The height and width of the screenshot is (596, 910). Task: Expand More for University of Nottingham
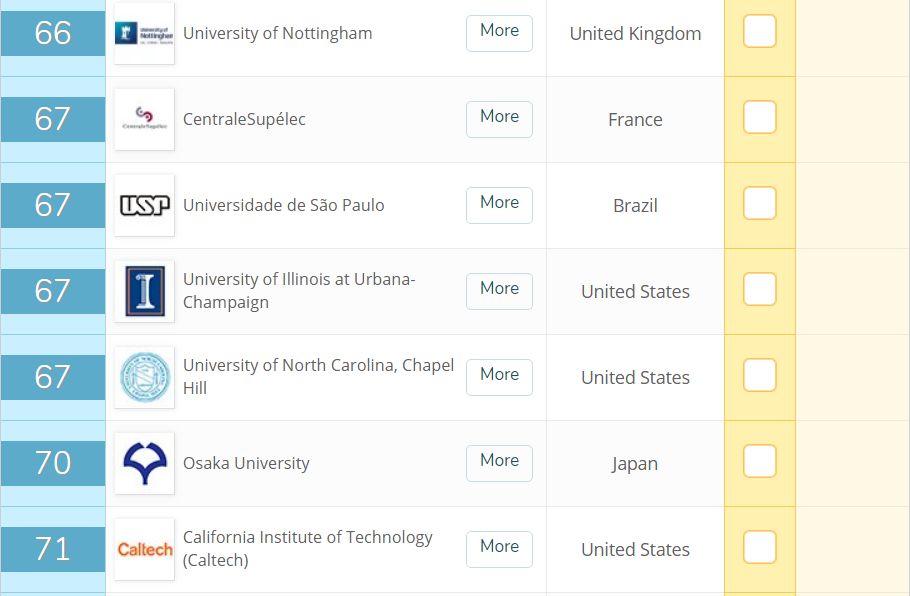coord(499,33)
